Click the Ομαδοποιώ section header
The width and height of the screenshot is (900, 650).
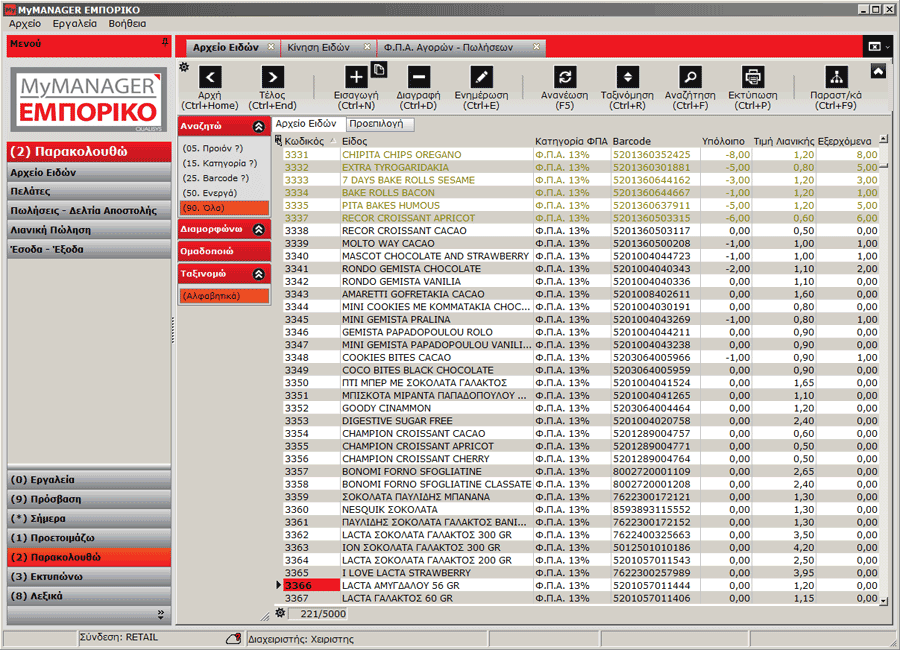(x=224, y=251)
